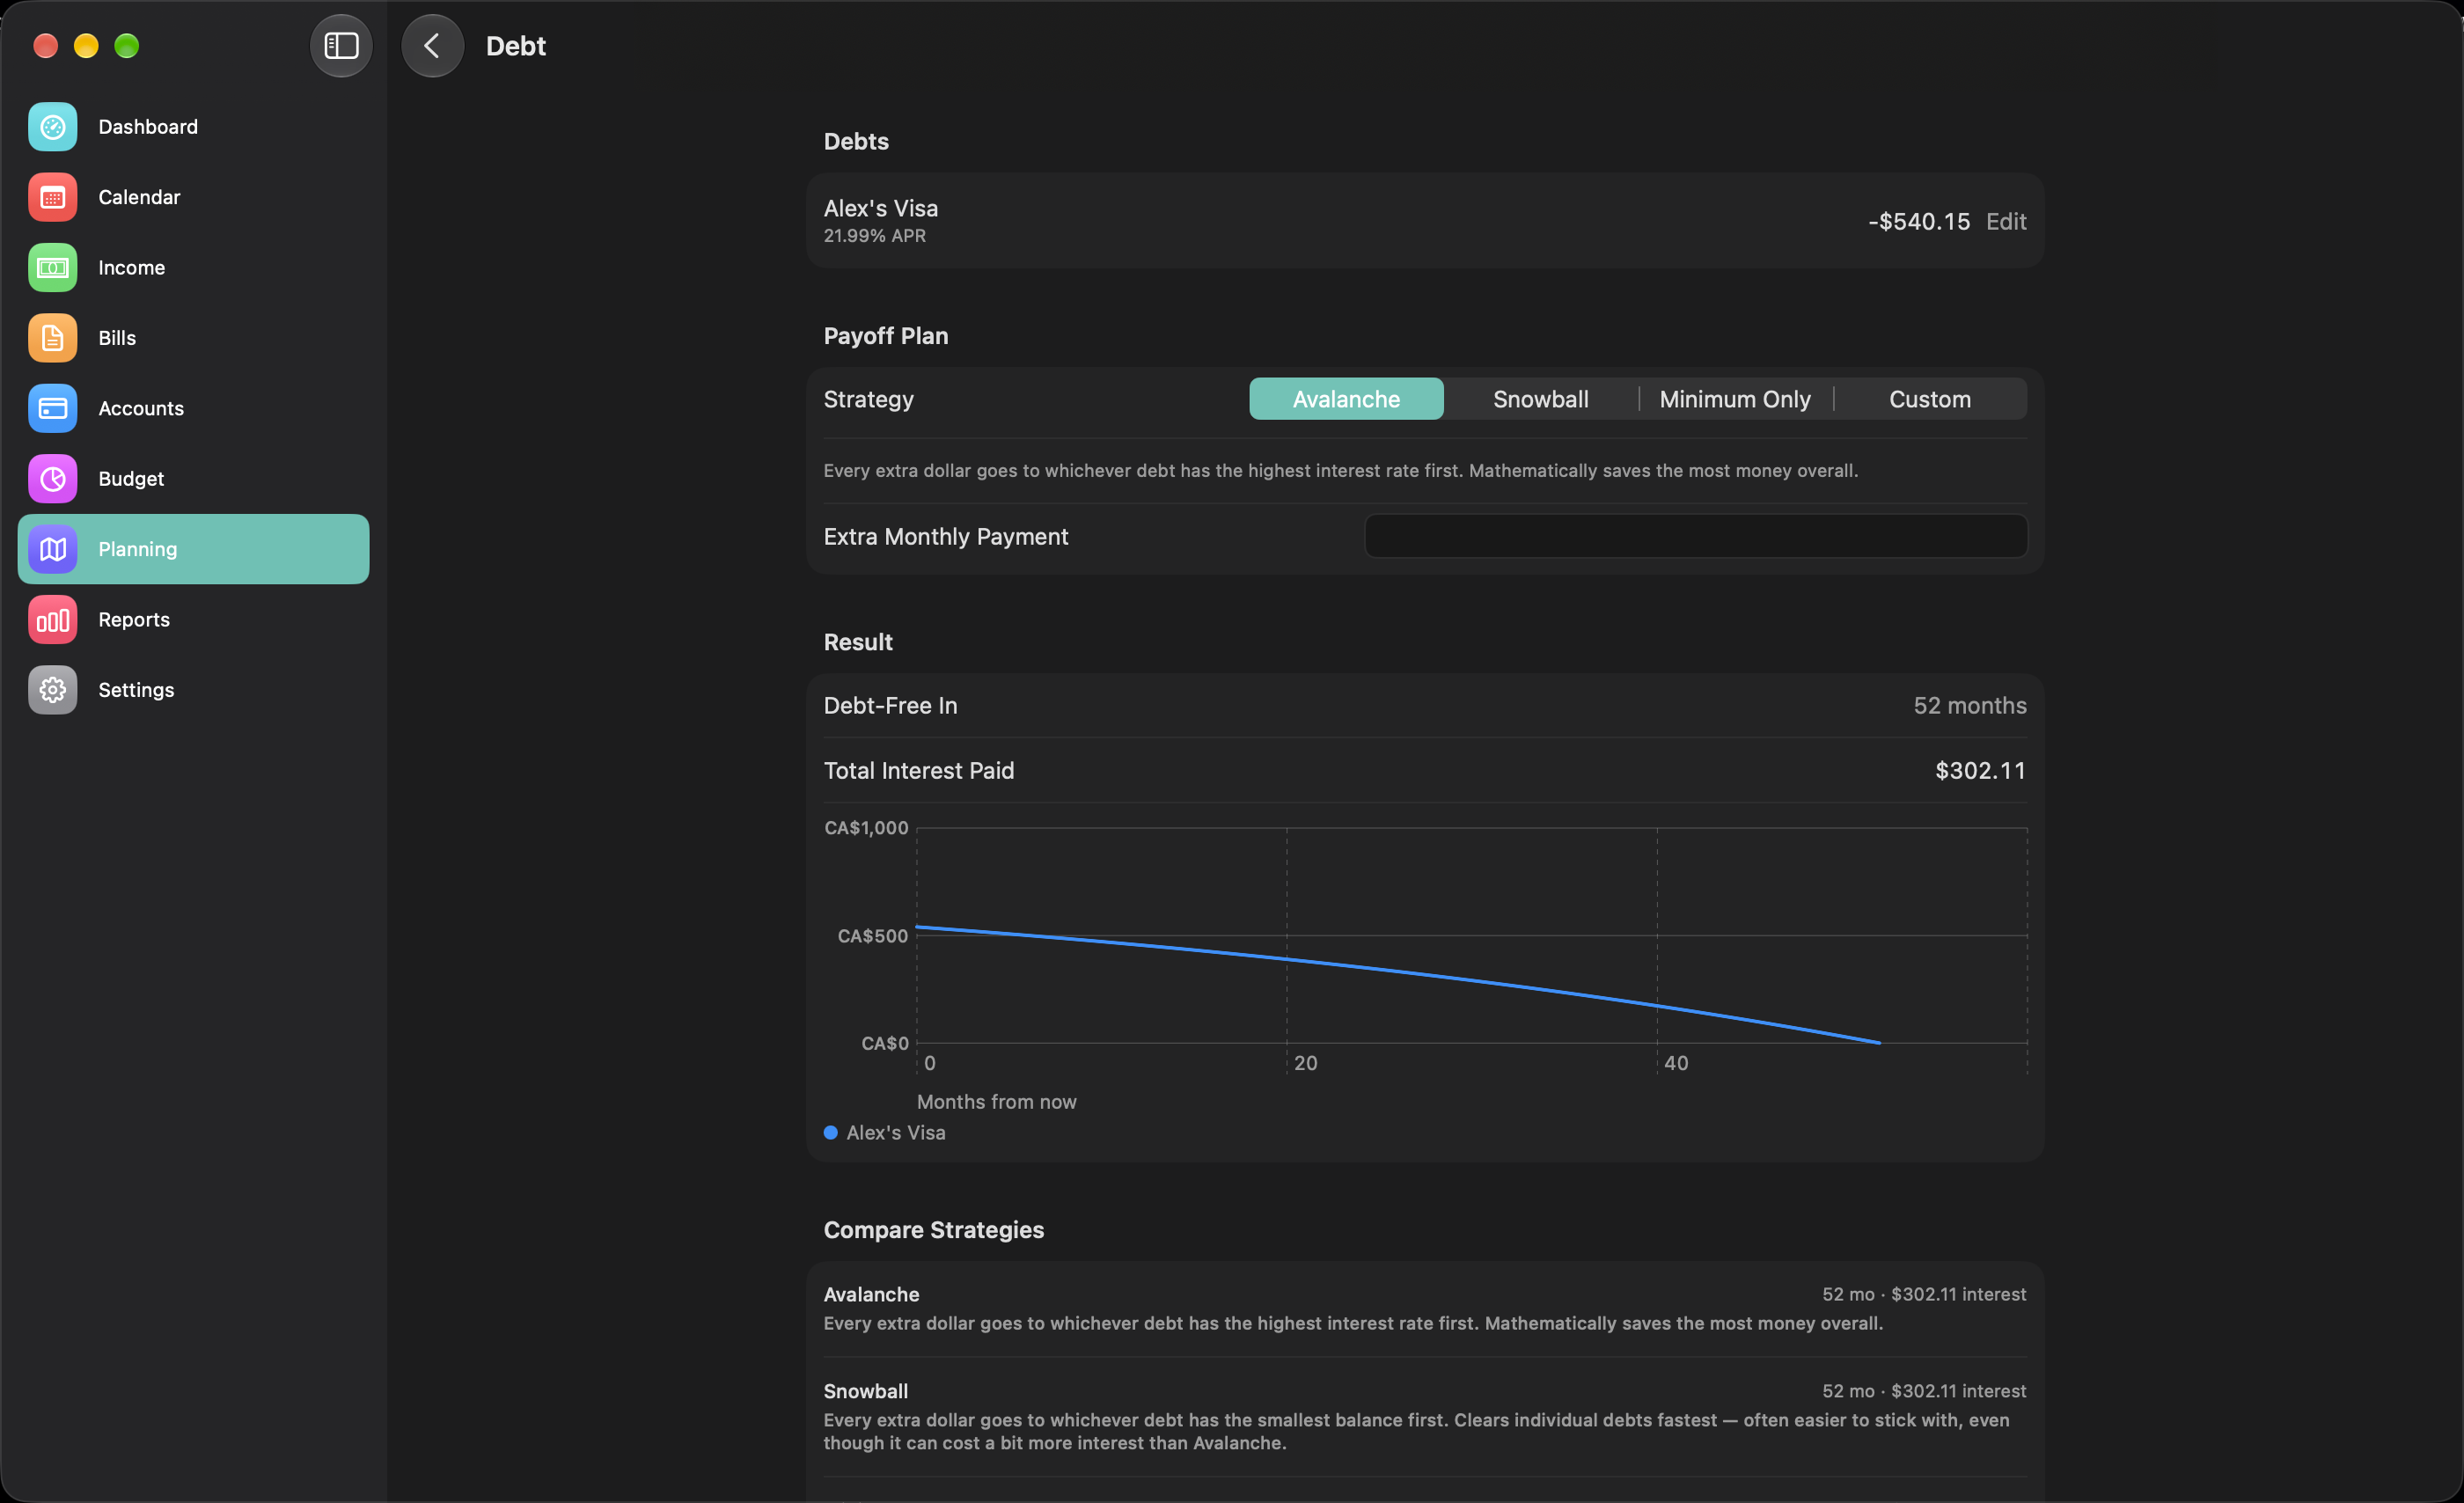Open the Reports bar chart icon
This screenshot has width=2464, height=1503.
pyautogui.click(x=52, y=620)
